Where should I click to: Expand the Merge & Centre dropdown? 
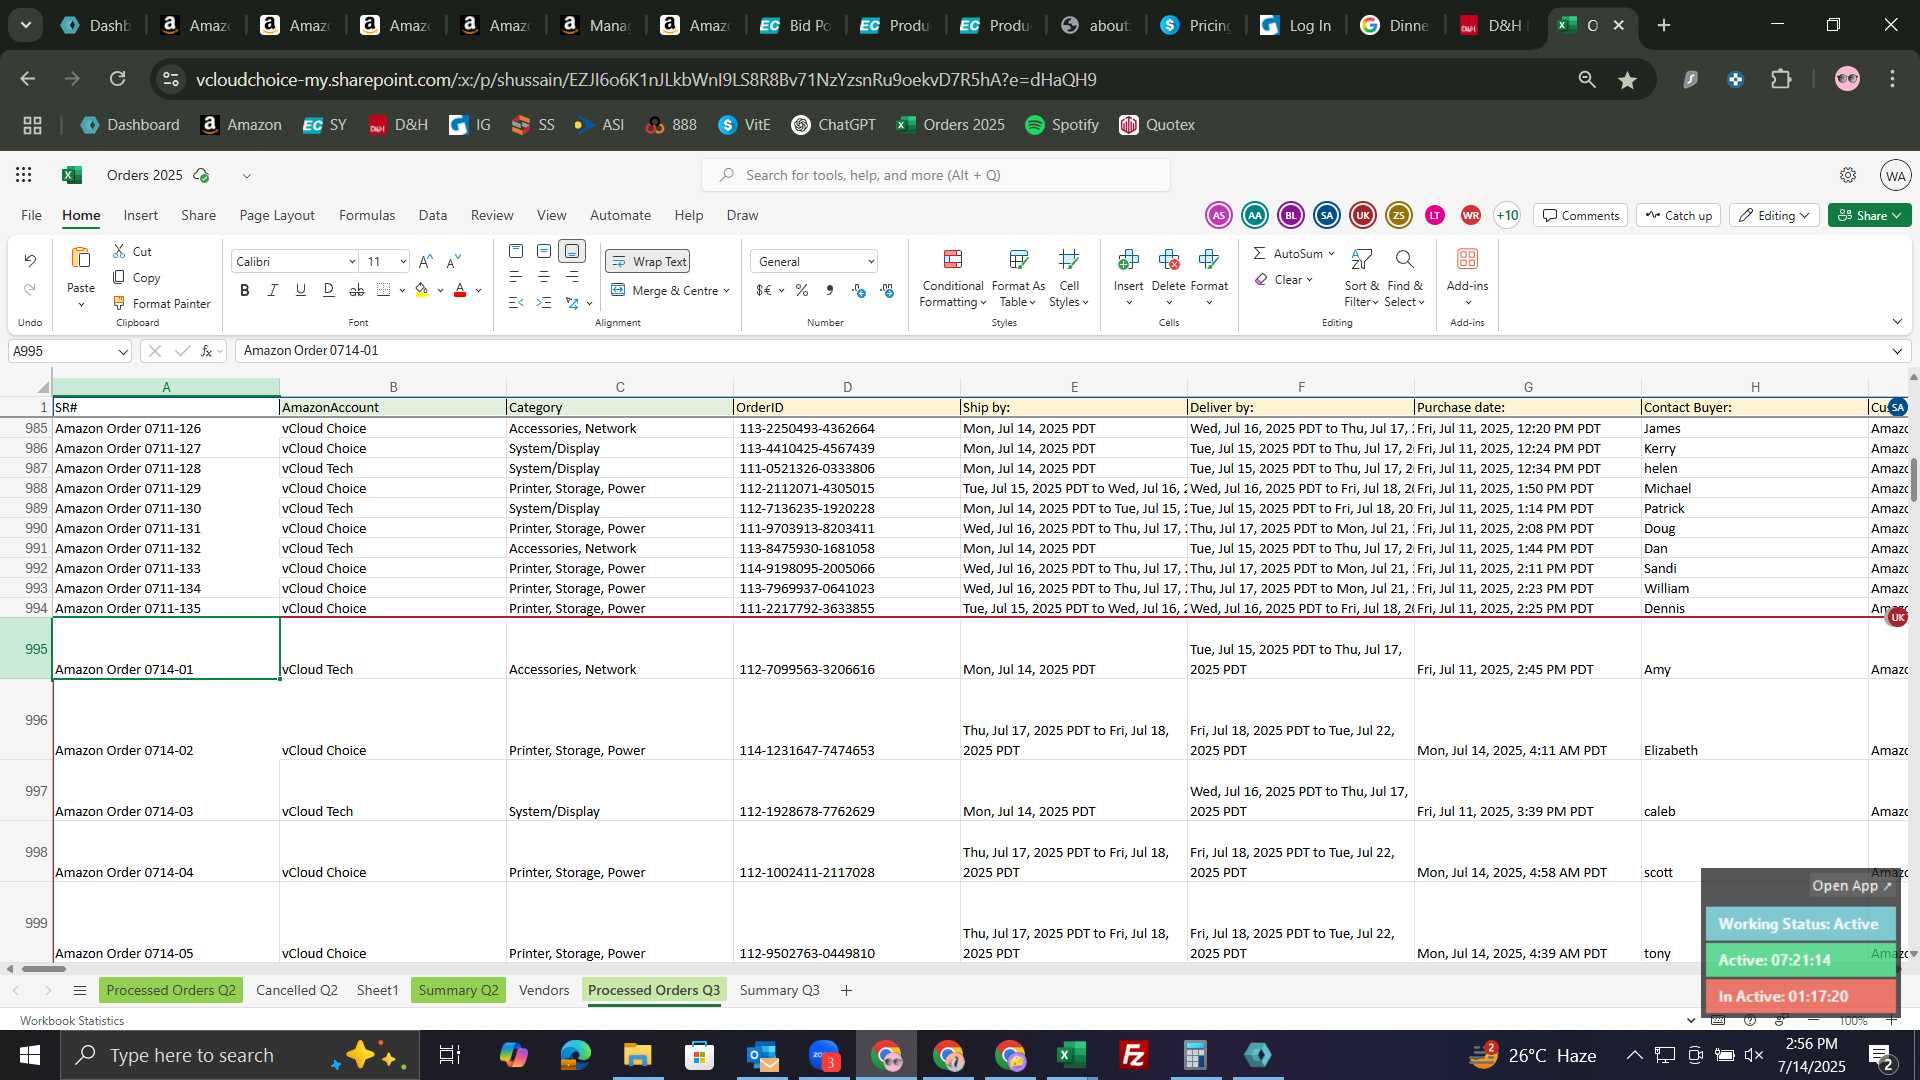pos(727,291)
